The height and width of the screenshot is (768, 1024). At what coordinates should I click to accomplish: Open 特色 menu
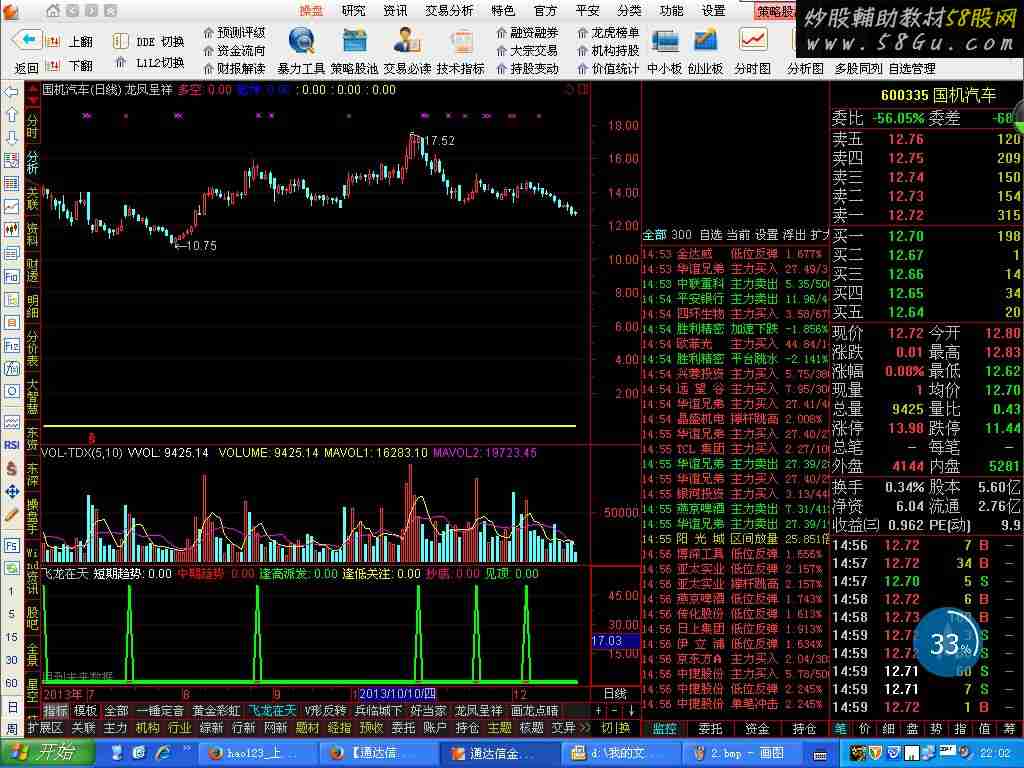(503, 10)
